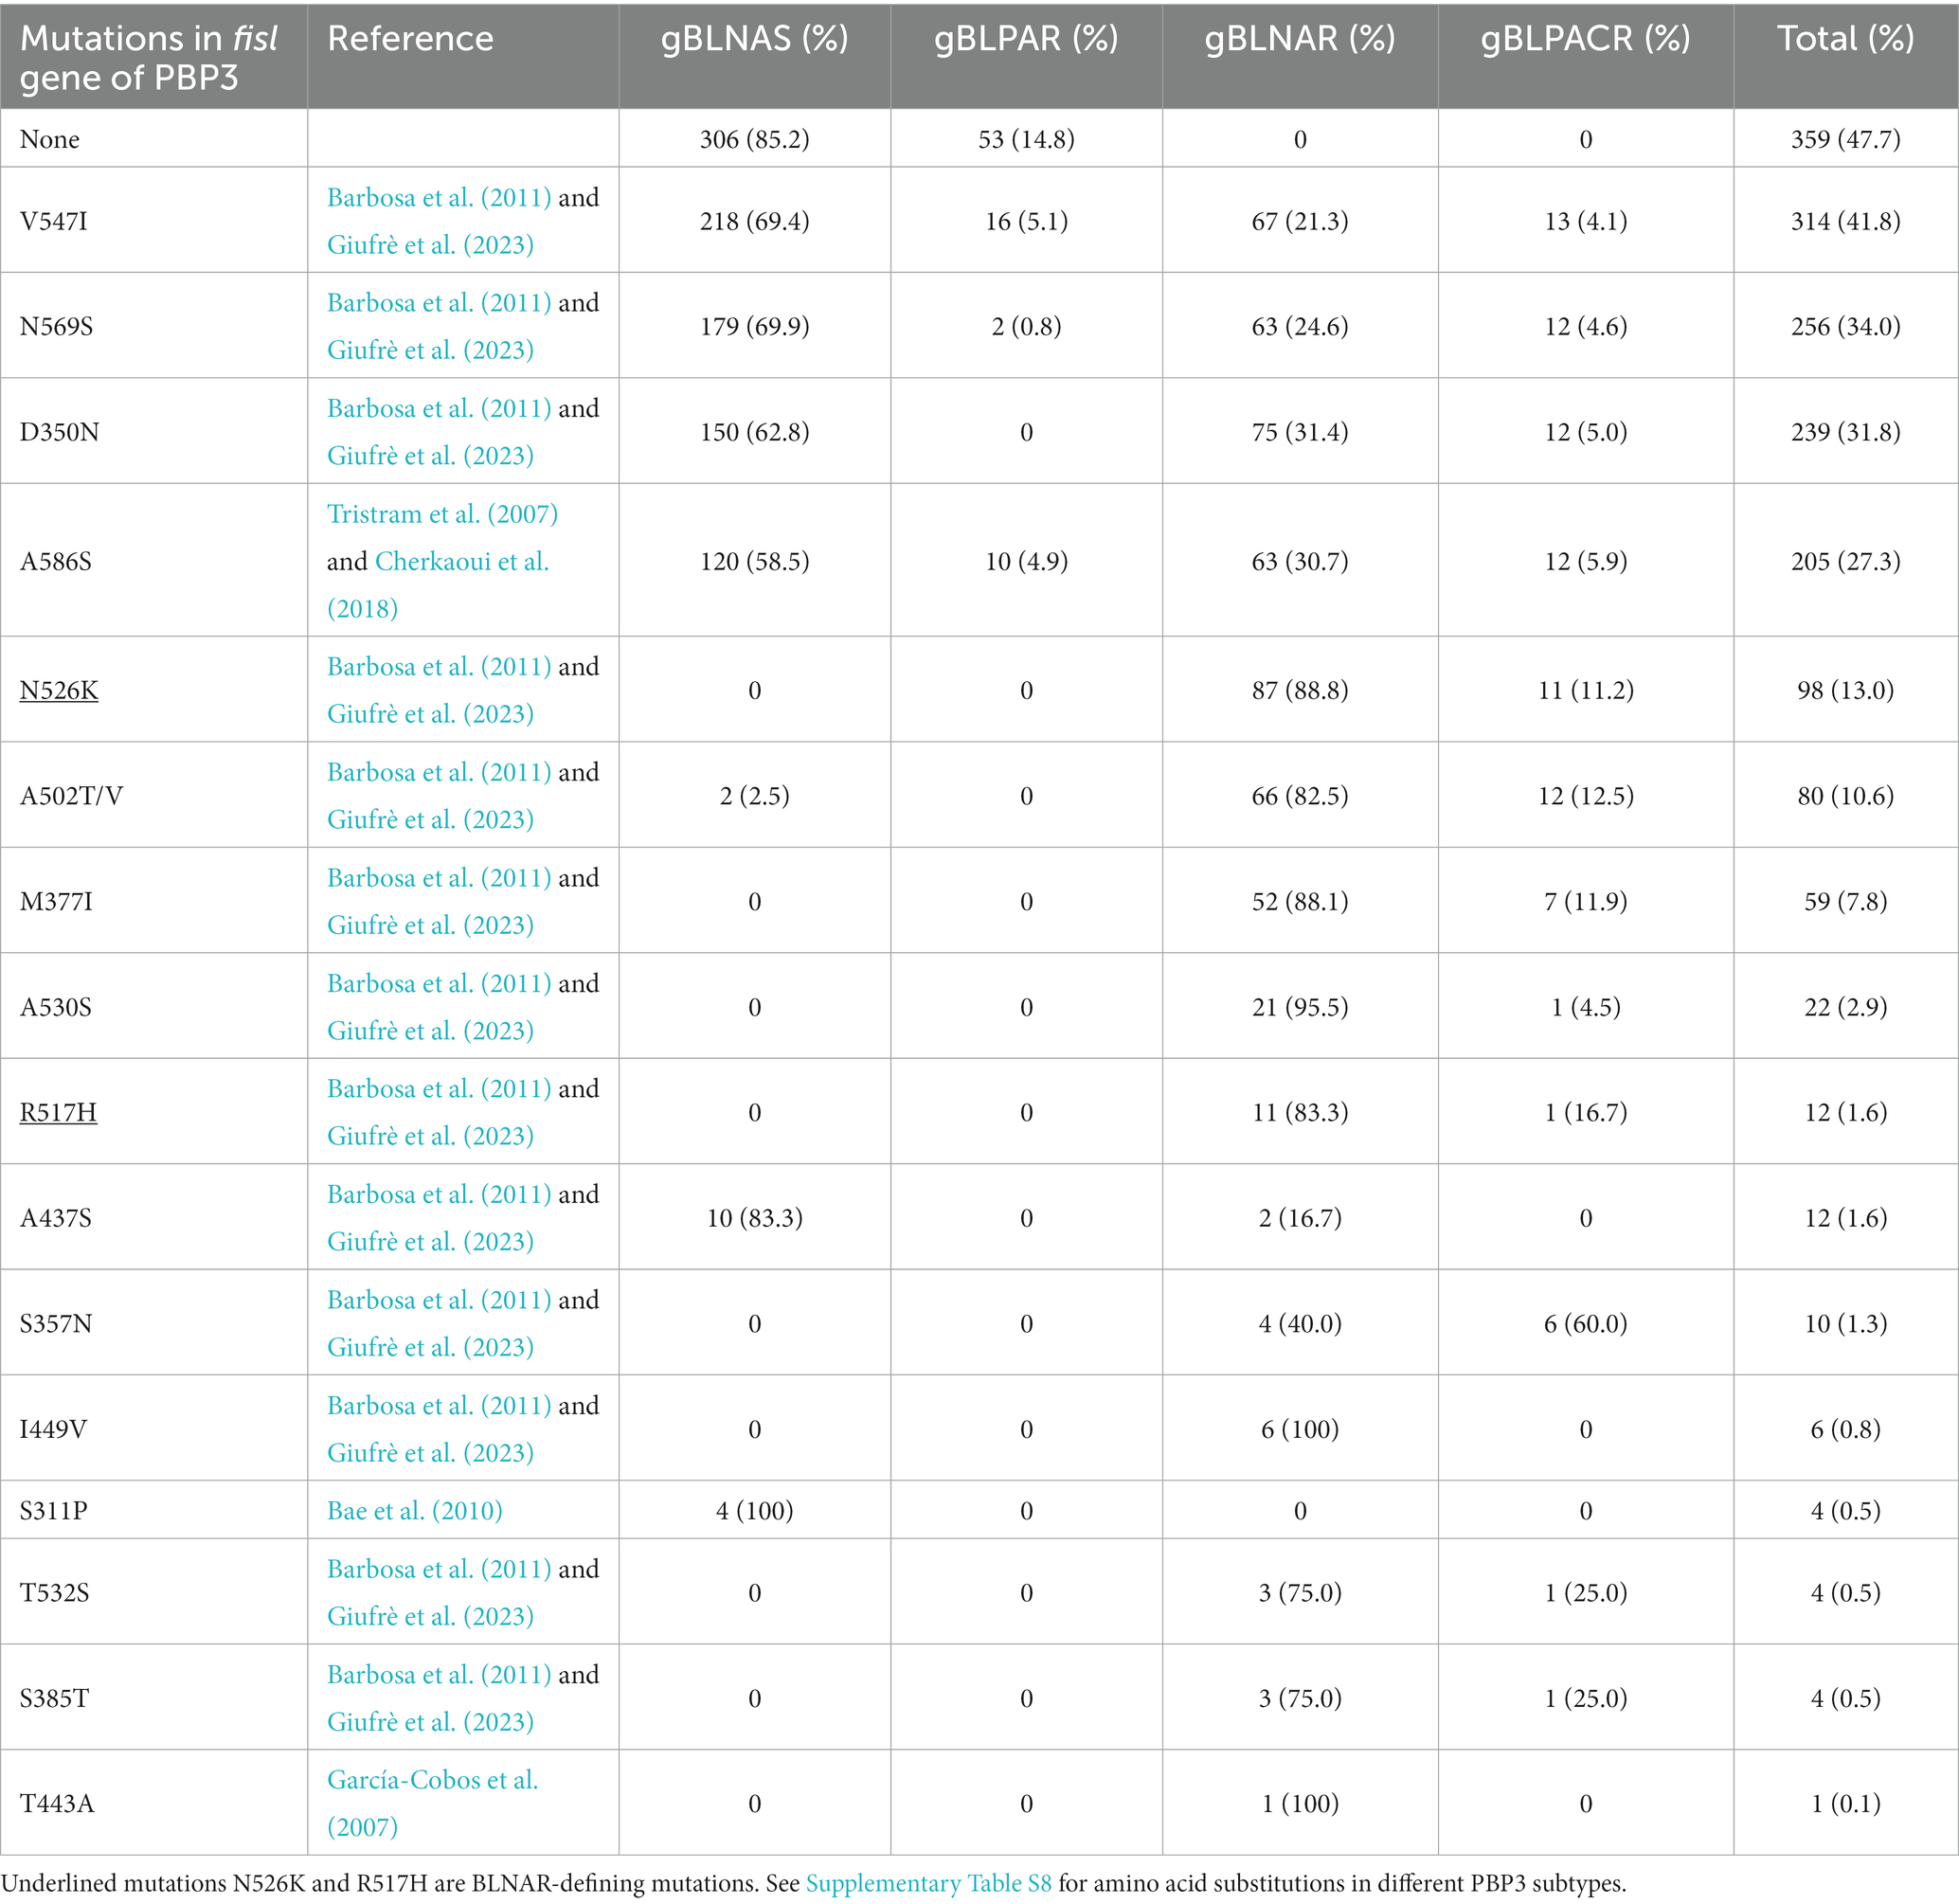Open Giufrè et al. (2023) in D350N row

click(430, 456)
